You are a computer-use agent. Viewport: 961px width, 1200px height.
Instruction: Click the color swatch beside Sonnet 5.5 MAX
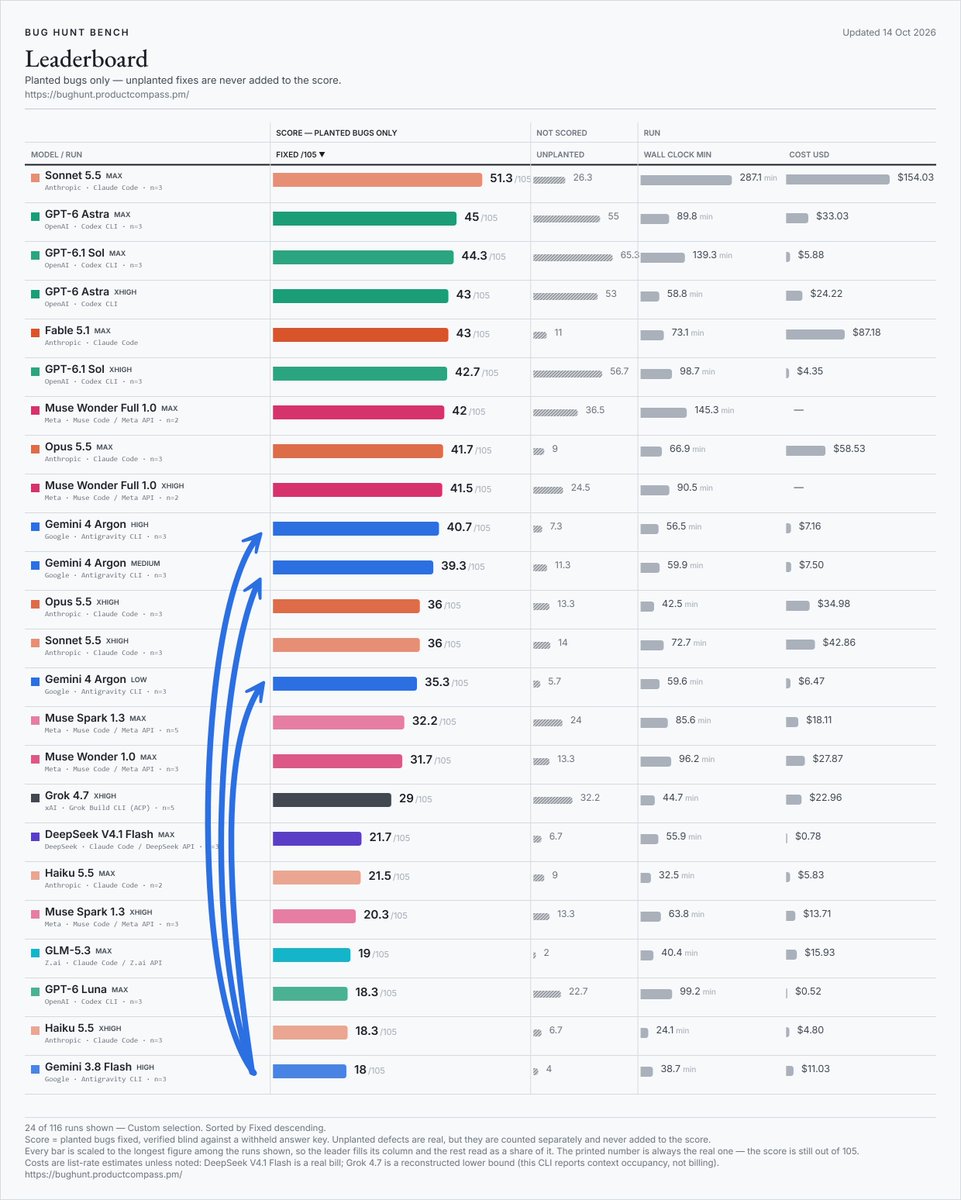pyautogui.click(x=35, y=177)
